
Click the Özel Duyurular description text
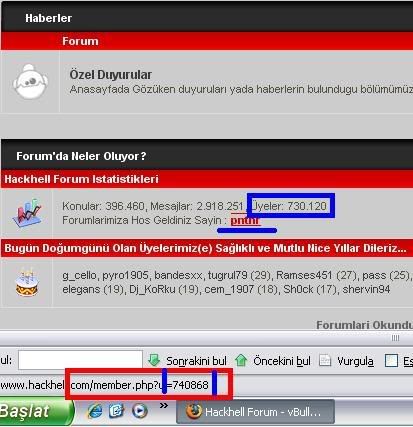coord(241,90)
